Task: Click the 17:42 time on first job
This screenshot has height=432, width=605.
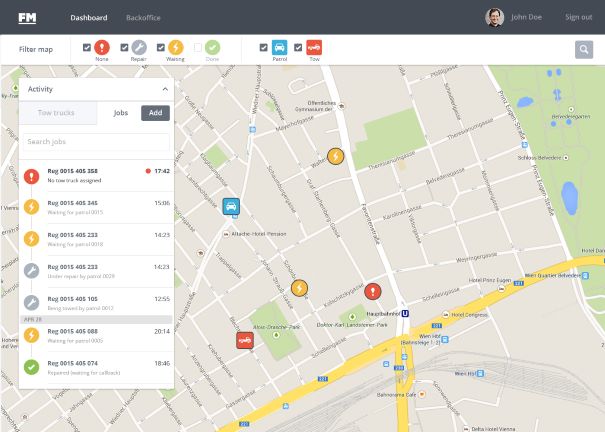Action: (x=162, y=171)
